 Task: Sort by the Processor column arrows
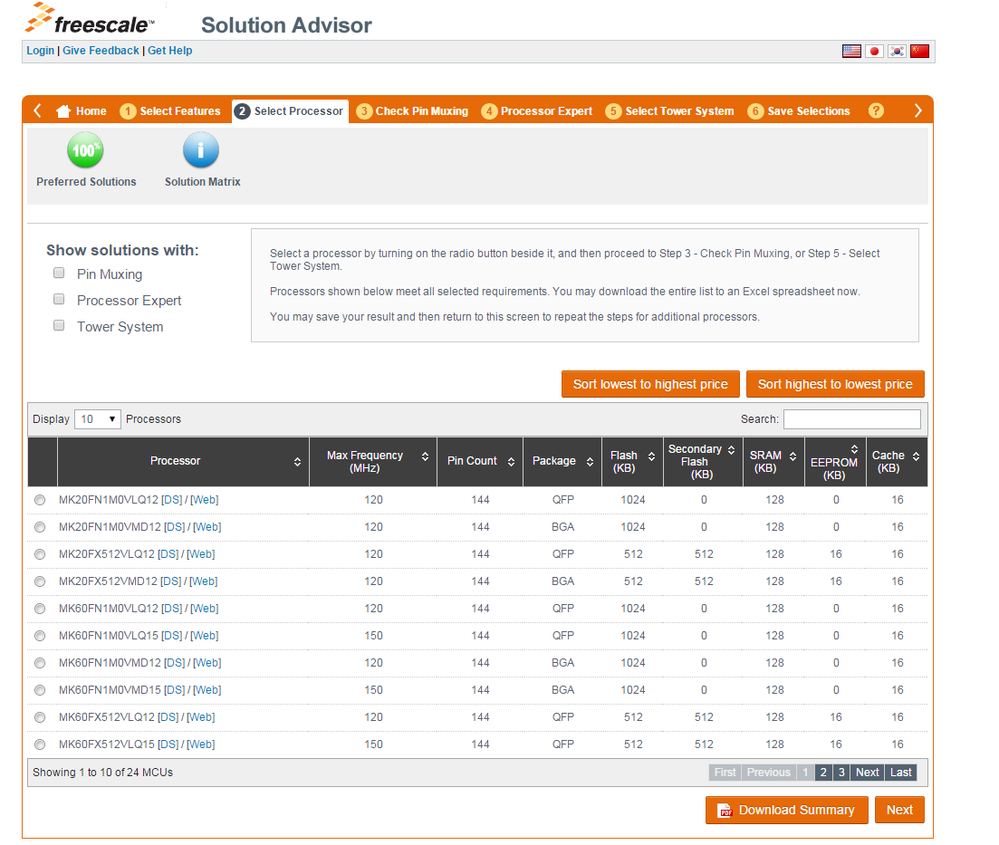[x=298, y=461]
